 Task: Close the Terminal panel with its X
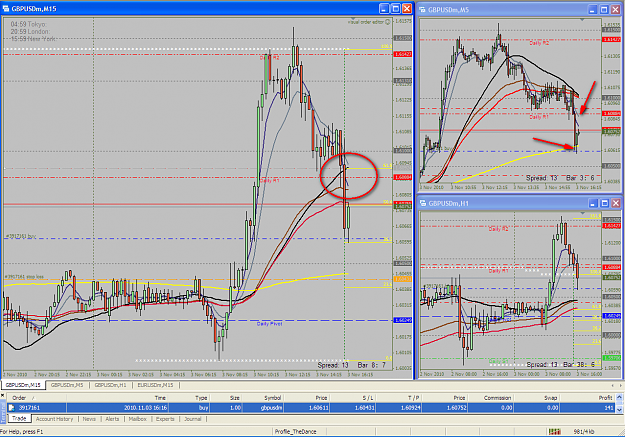pyautogui.click(x=2, y=395)
